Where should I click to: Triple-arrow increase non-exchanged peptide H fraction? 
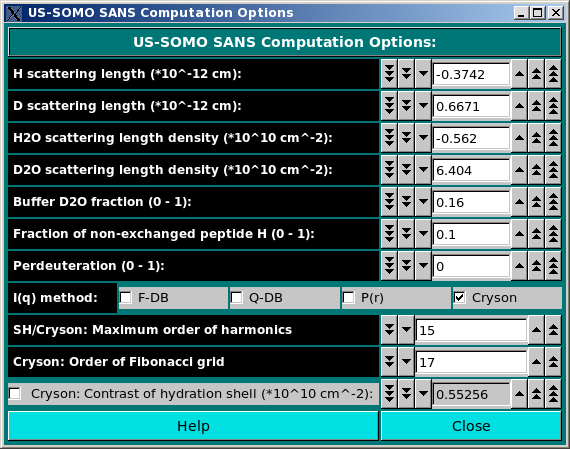553,234
